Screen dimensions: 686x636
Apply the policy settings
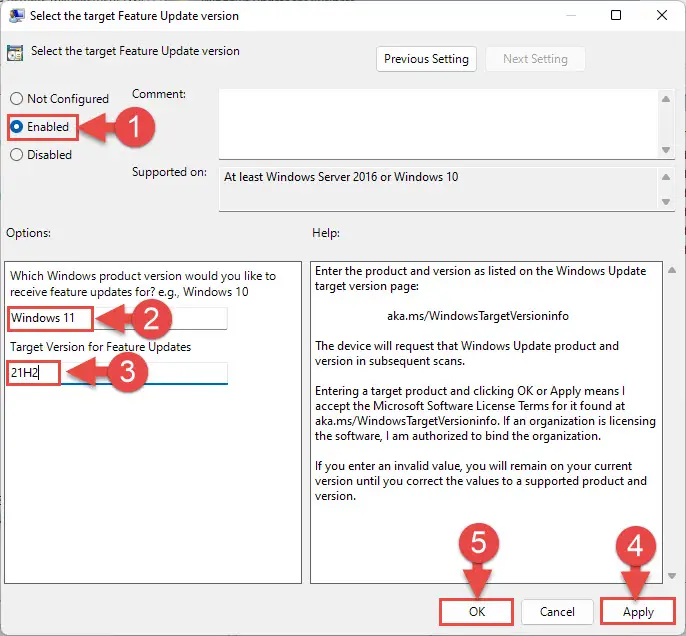[x=638, y=611]
